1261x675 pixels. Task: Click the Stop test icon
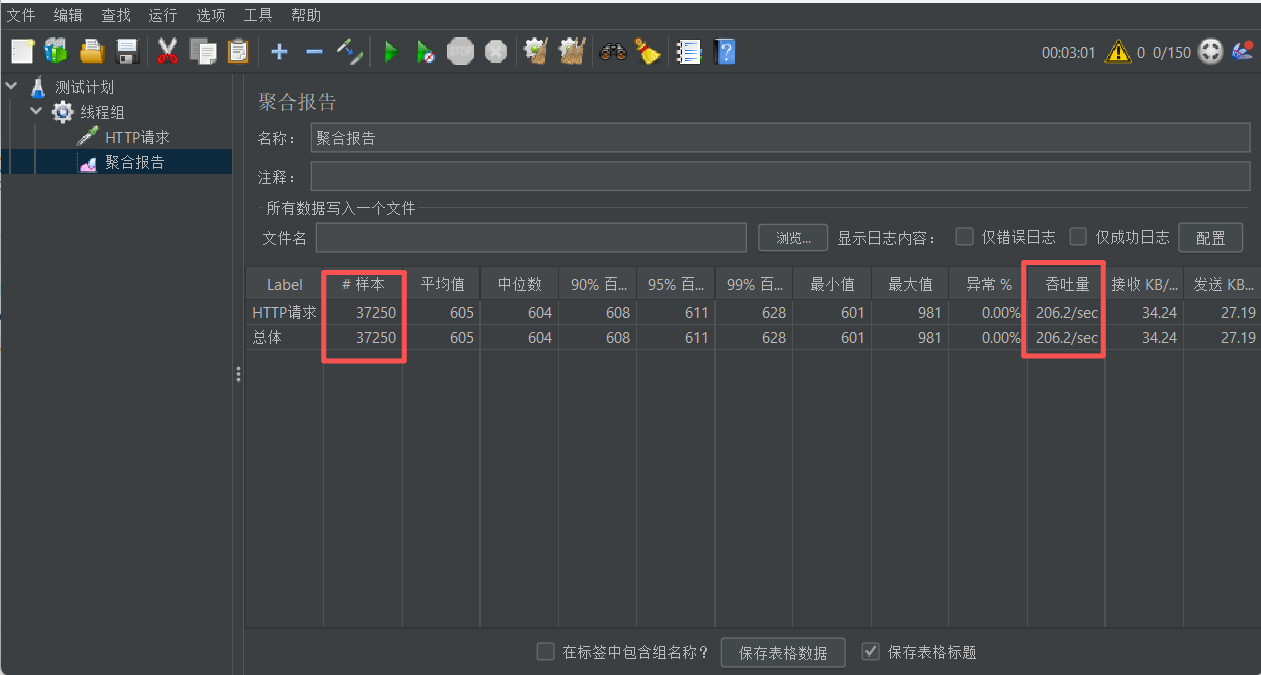click(x=460, y=51)
